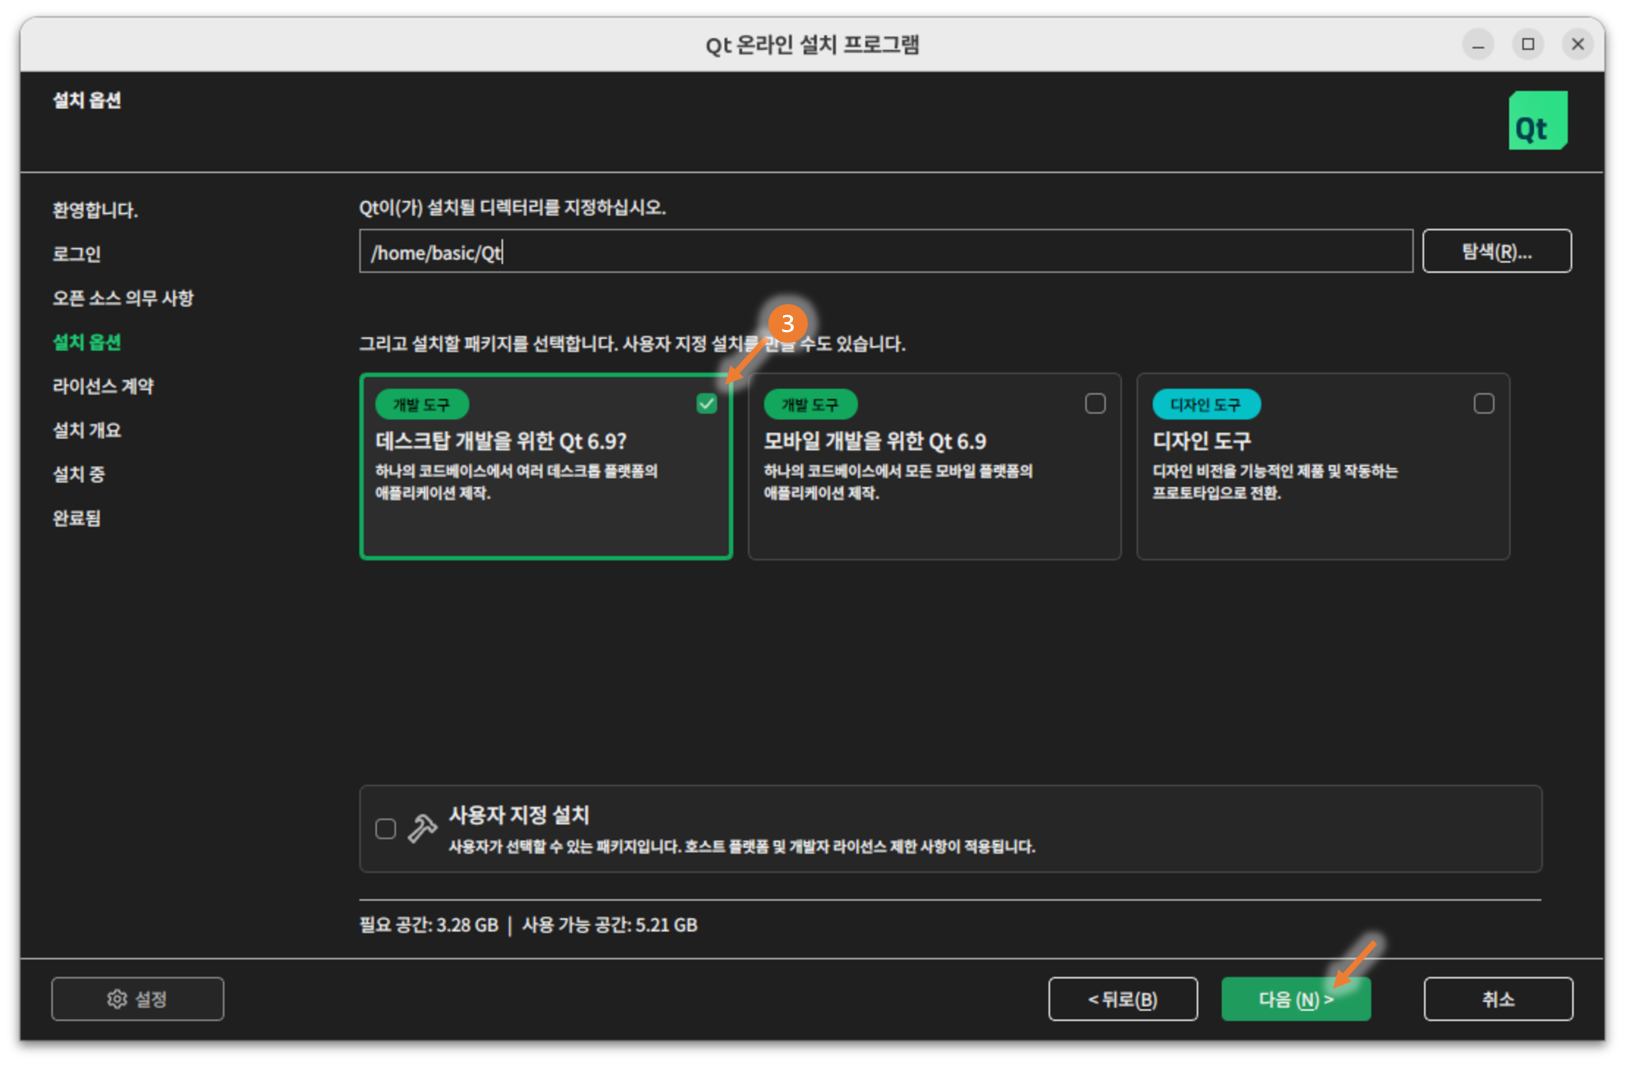Enable the 사용자 지정 설치 checkbox
The height and width of the screenshot is (1065, 1625).
385,829
